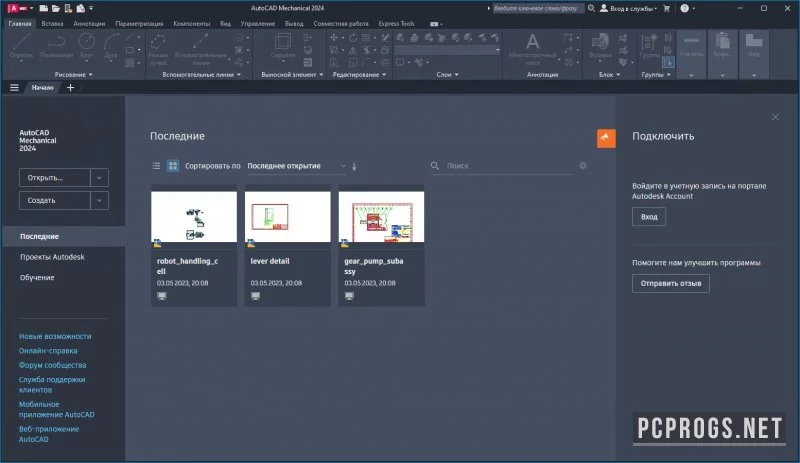Switch to the Express Tools ribbon tab
Image resolution: width=800 pixels, height=463 pixels.
click(x=396, y=23)
